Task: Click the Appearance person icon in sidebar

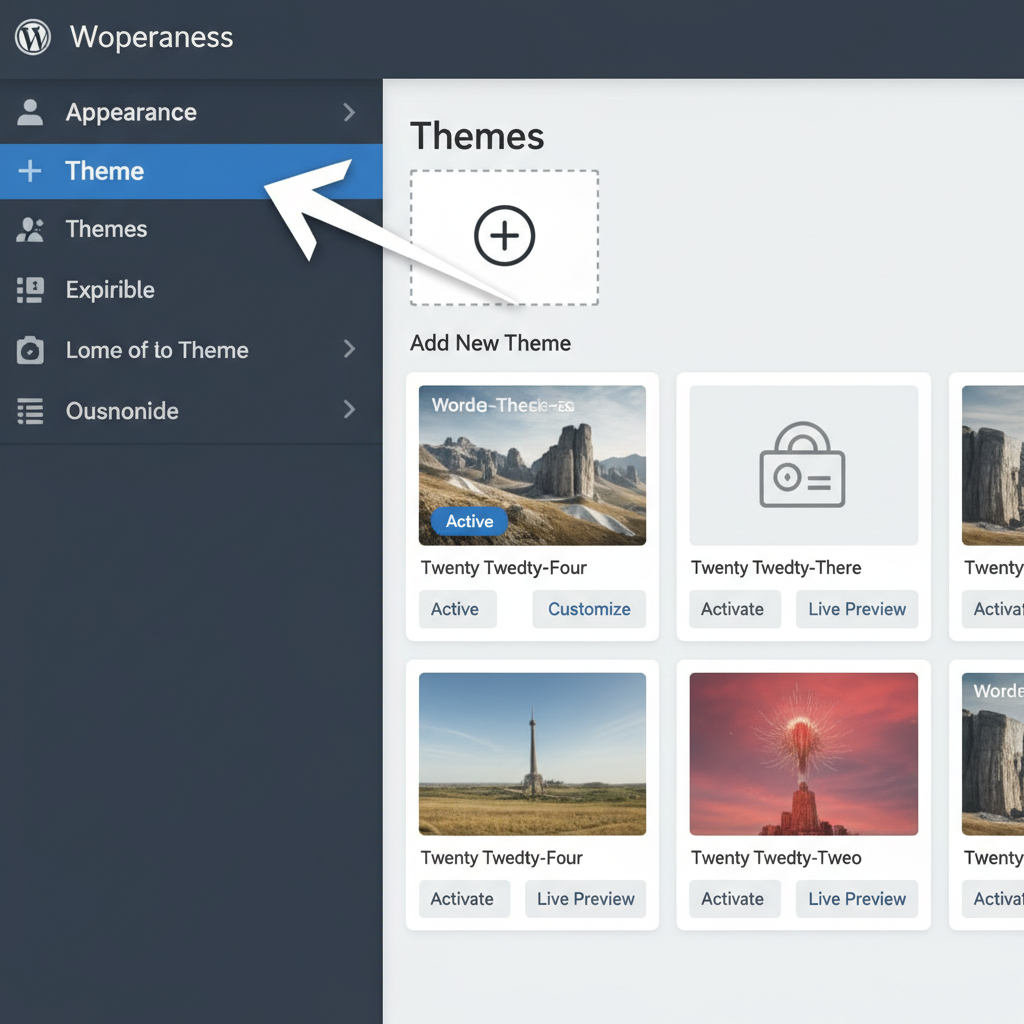Action: pos(31,112)
